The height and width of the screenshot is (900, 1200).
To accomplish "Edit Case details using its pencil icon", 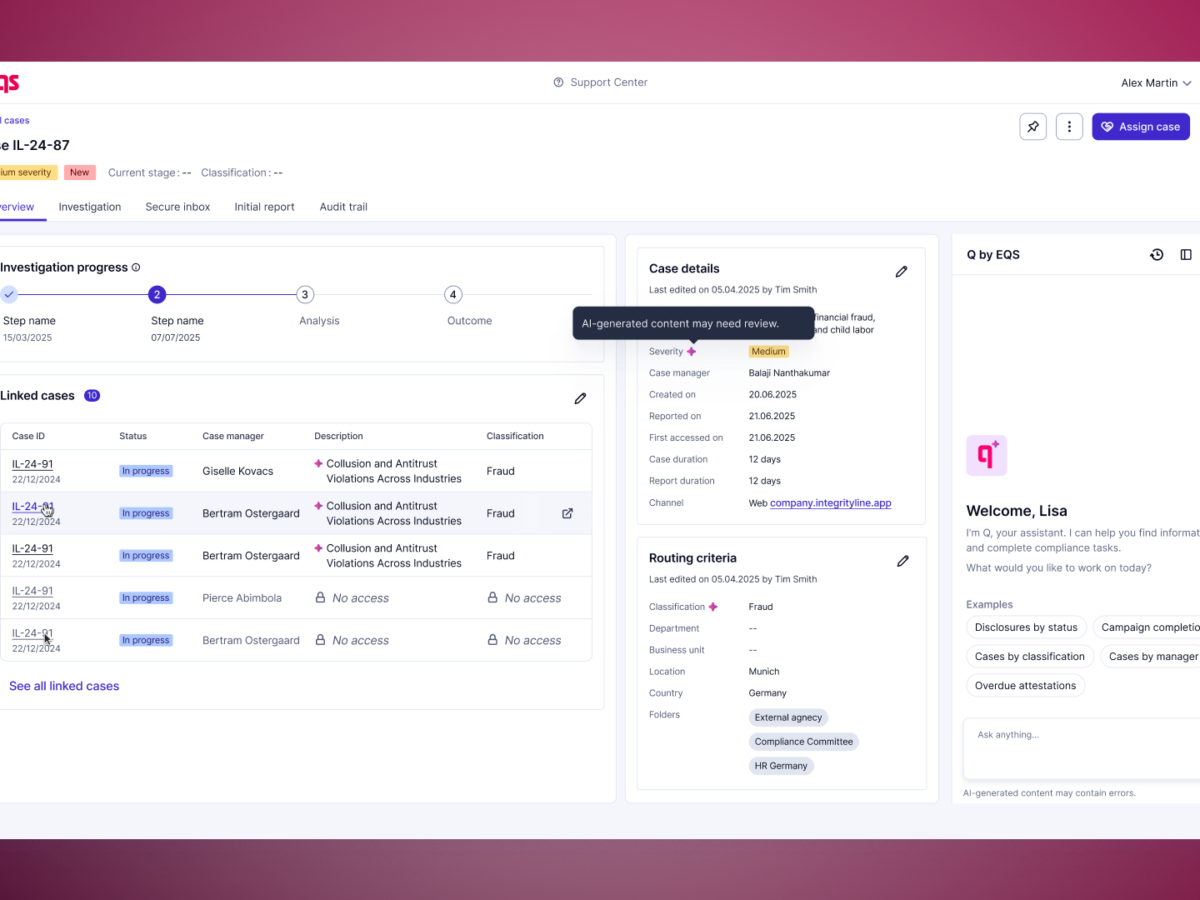I will coord(901,271).
